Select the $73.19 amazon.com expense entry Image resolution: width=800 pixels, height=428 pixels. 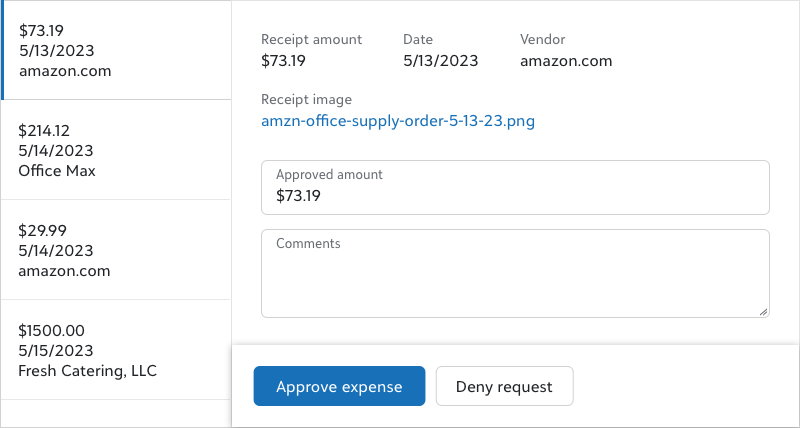click(115, 50)
